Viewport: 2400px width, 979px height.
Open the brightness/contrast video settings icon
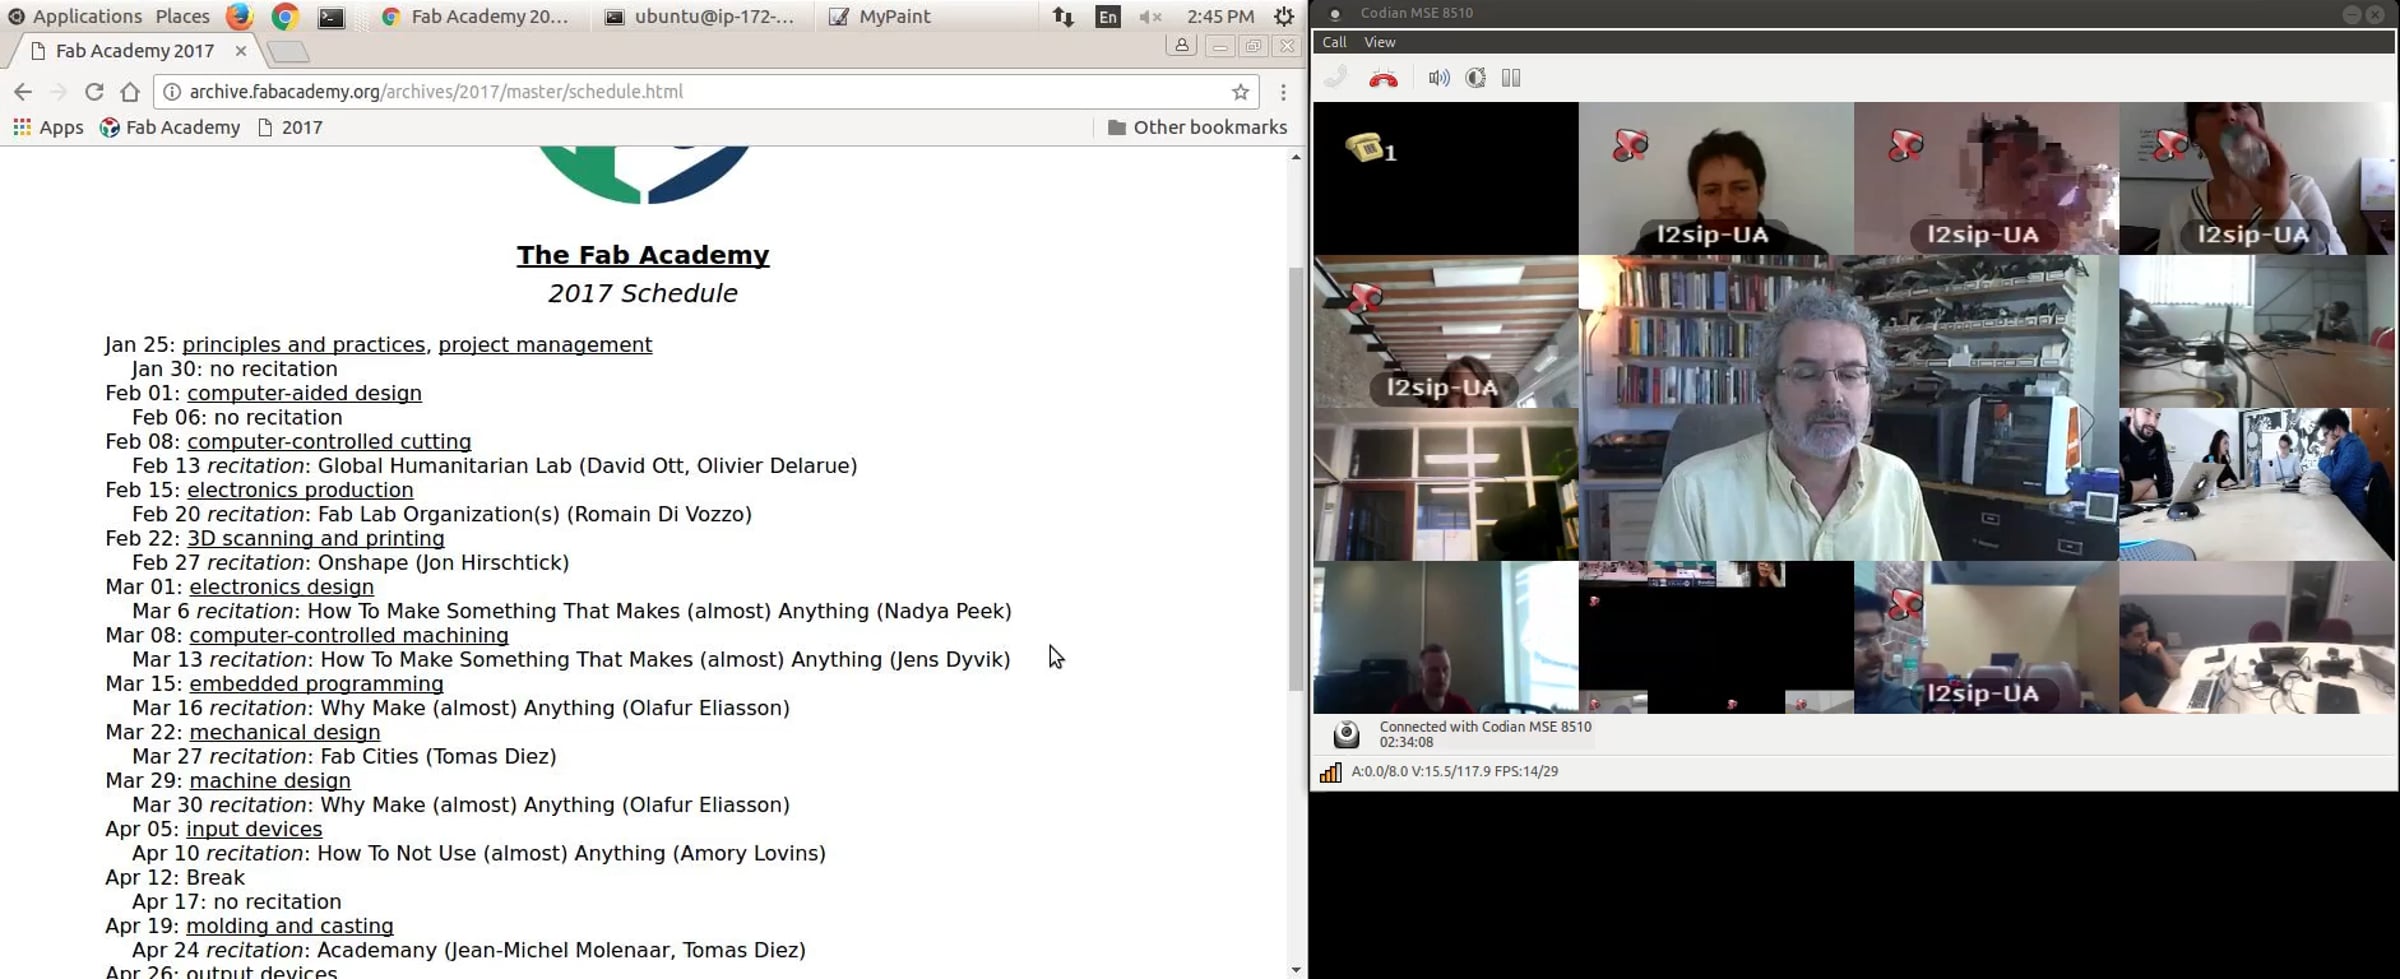coord(1475,78)
